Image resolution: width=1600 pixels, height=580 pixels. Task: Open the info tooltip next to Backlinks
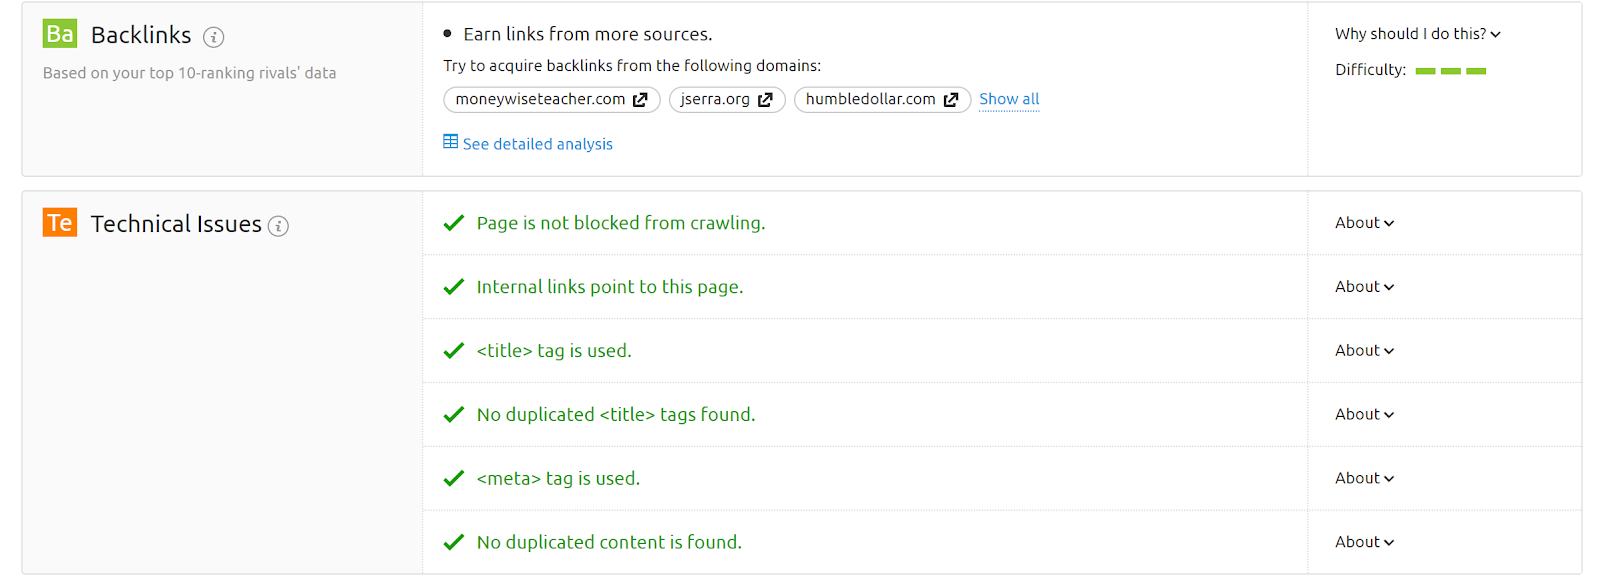tap(212, 35)
